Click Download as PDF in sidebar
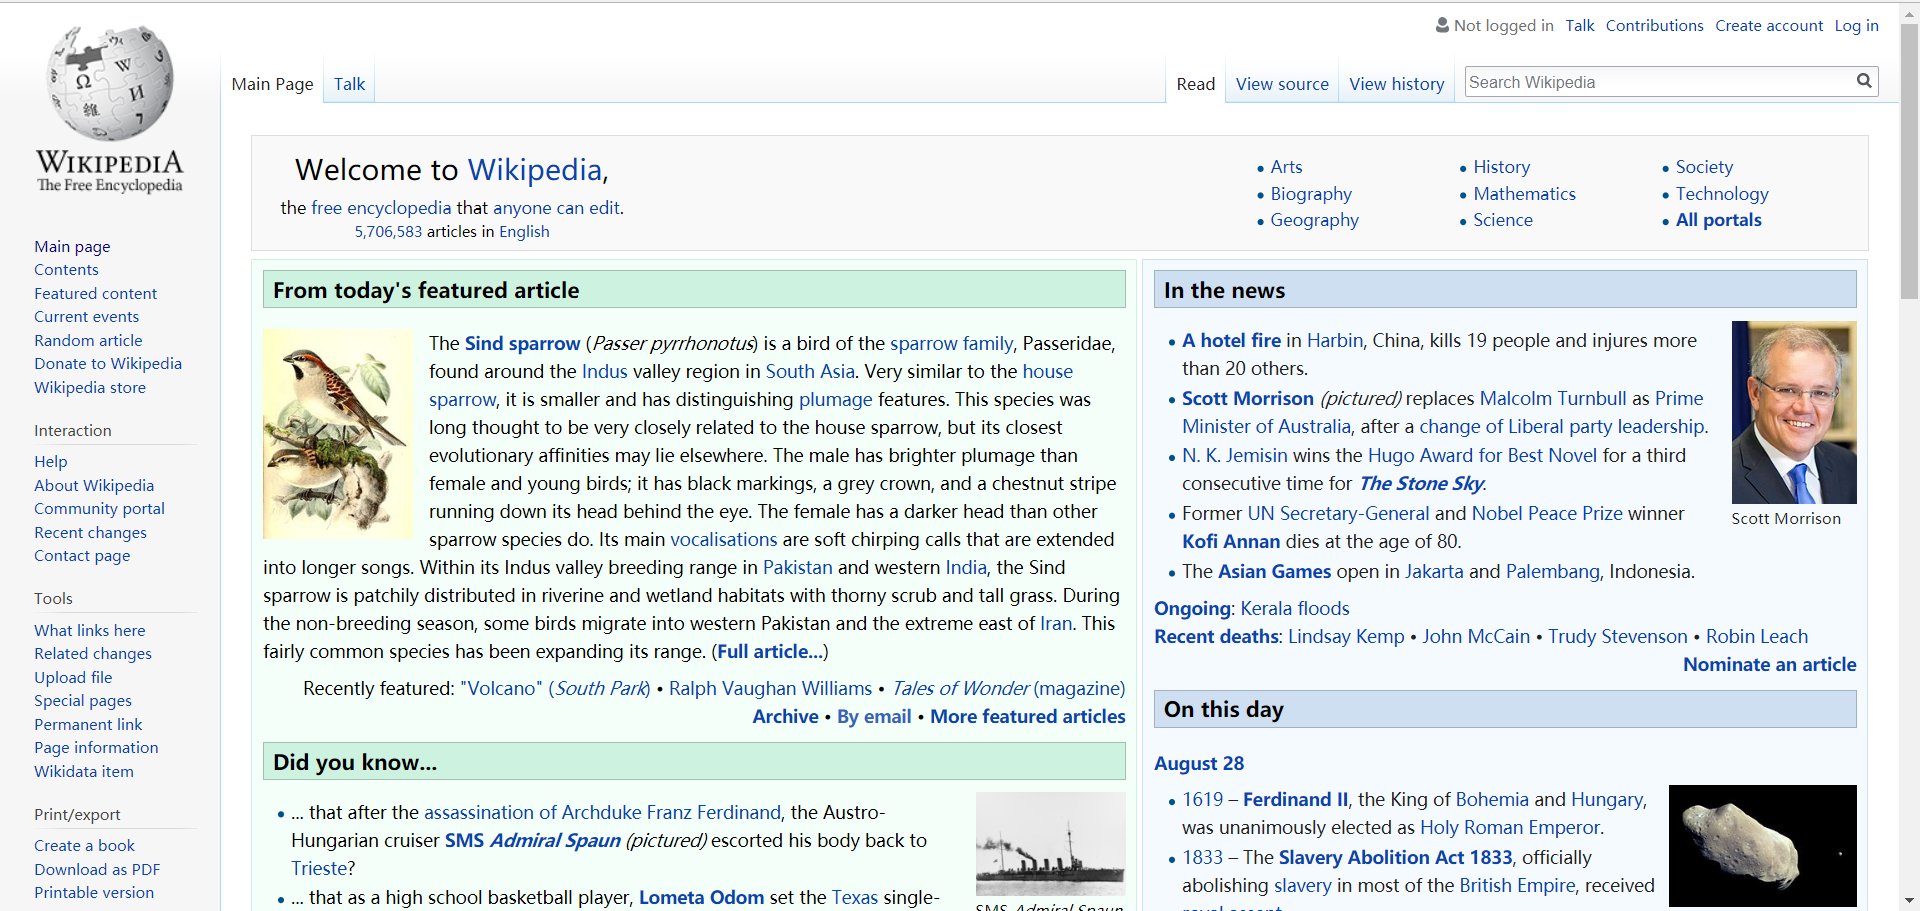The width and height of the screenshot is (1920, 911). point(97,869)
